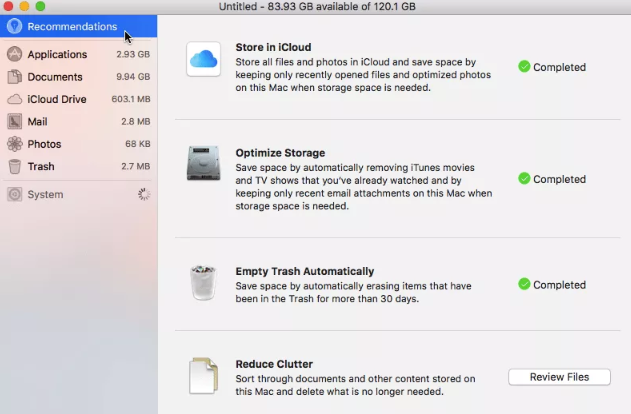Open the Documents category

[78, 76]
